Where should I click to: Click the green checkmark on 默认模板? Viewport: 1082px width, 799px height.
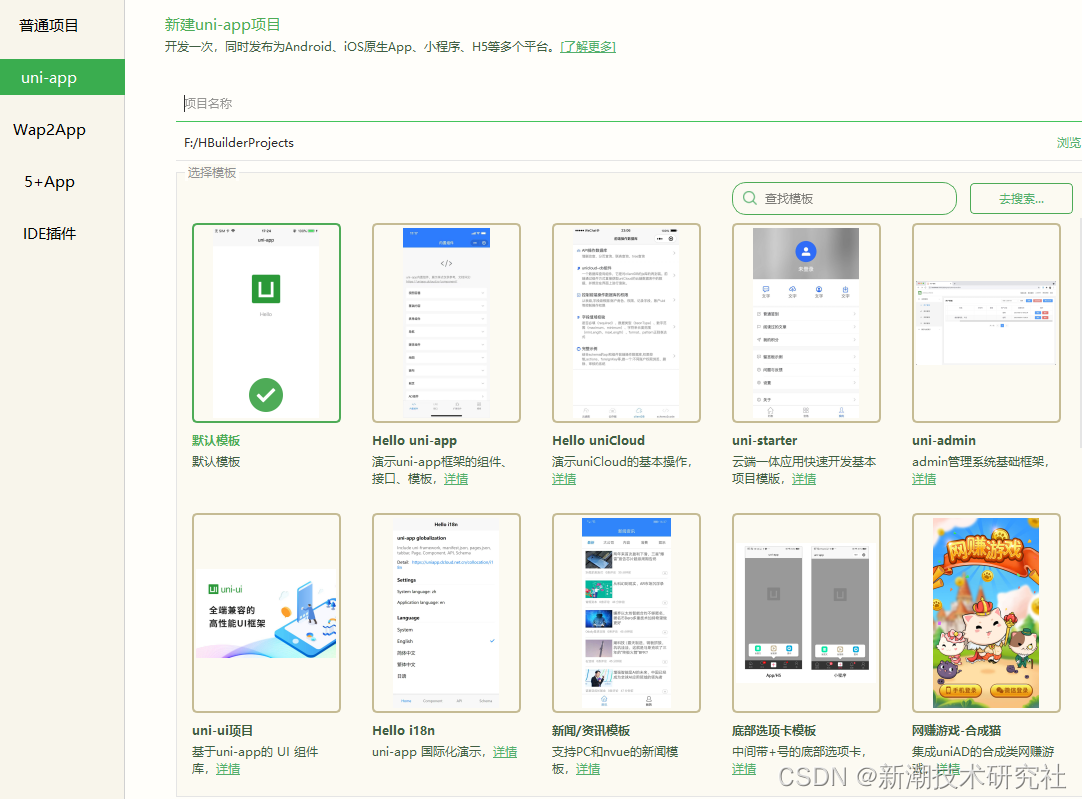266,395
